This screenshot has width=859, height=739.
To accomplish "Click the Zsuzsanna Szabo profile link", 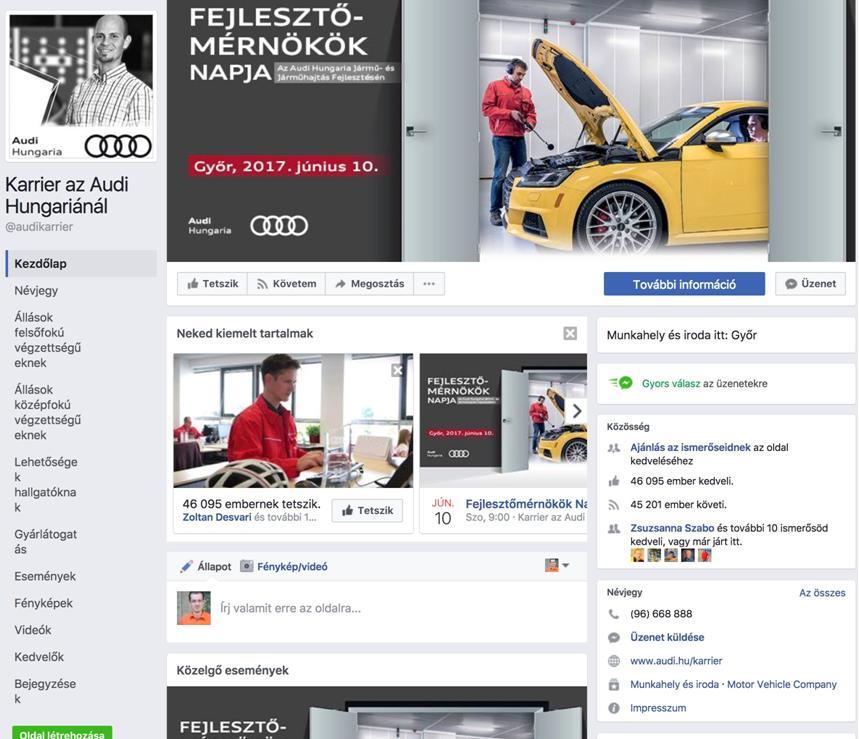I will 672,528.
